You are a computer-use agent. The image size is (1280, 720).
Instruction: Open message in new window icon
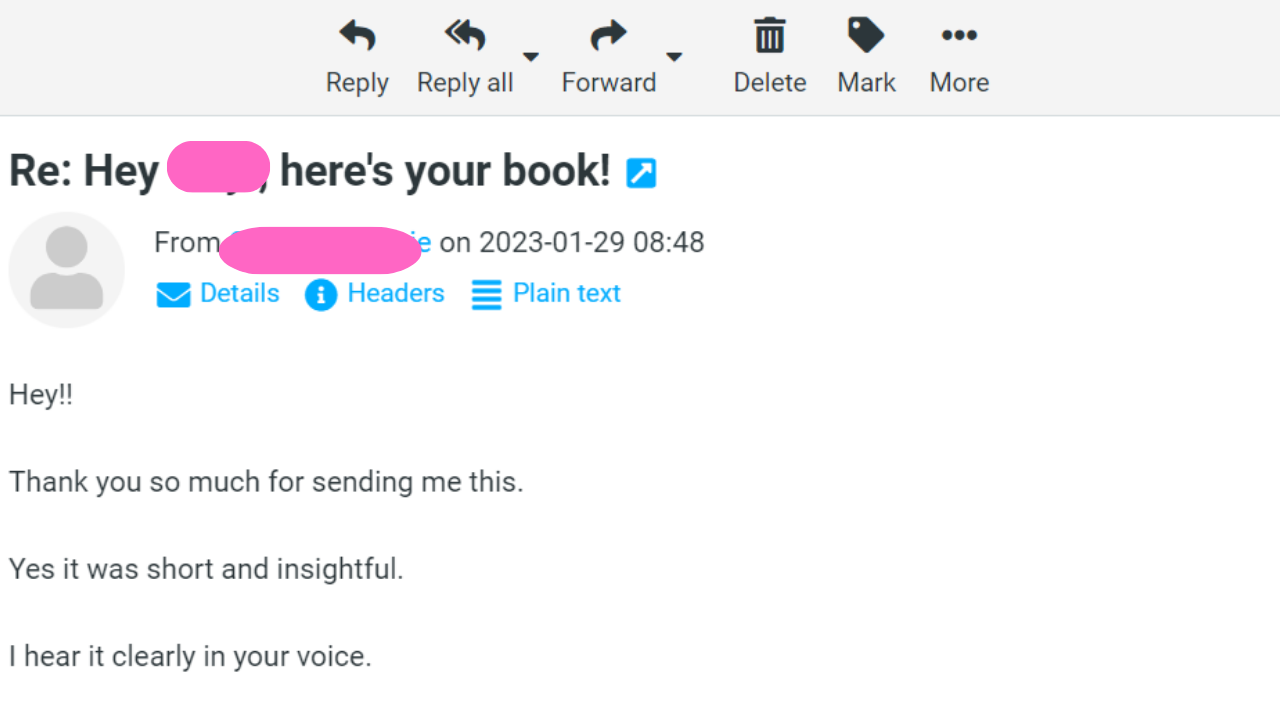(641, 173)
